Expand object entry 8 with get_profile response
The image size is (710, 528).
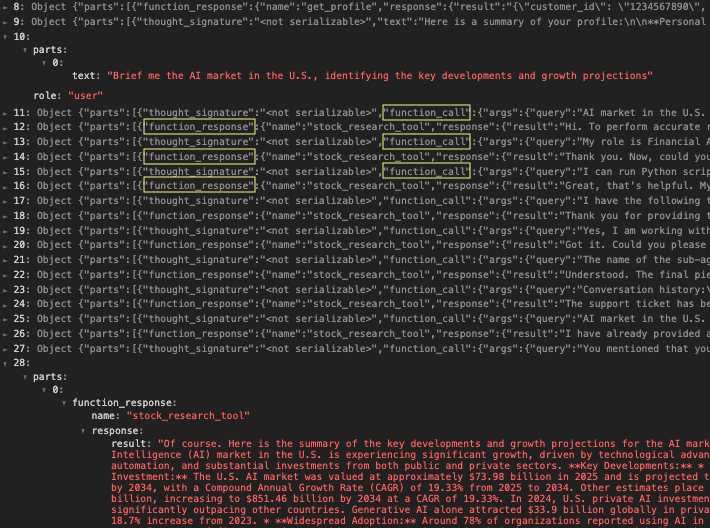(x=5, y=6)
